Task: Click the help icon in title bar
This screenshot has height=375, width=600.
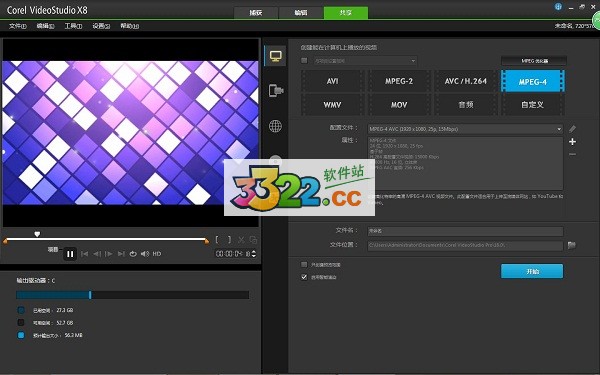Action: tap(558, 7)
